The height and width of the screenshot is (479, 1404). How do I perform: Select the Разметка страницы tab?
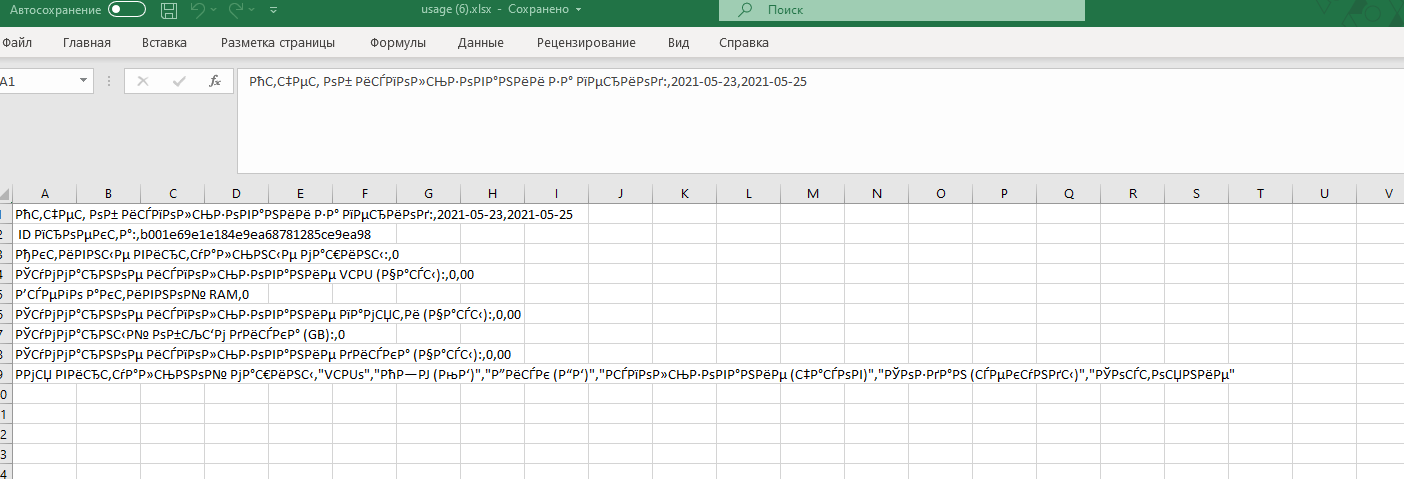coord(277,43)
